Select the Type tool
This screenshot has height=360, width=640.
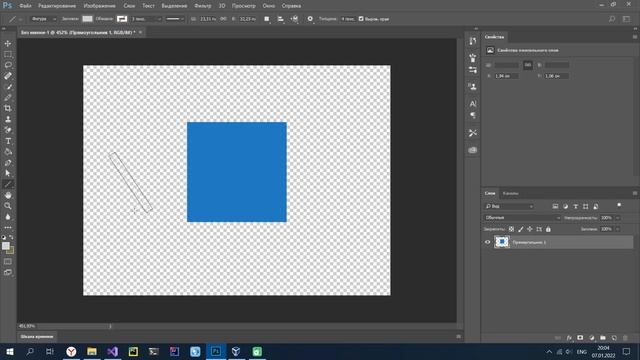(8, 141)
